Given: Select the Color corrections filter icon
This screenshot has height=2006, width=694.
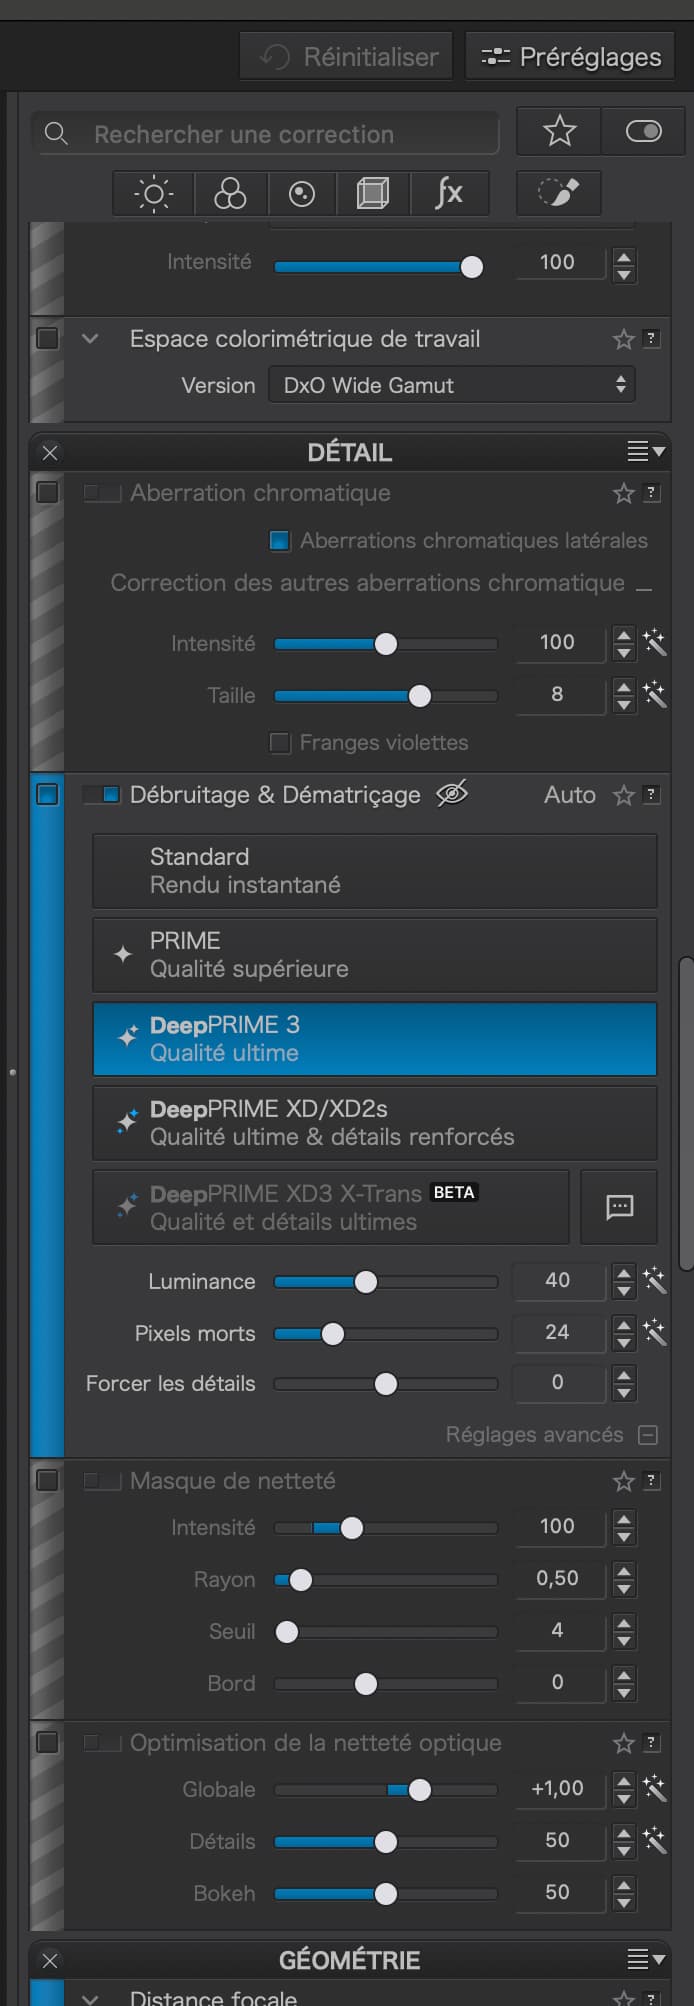Looking at the screenshot, I should [230, 193].
